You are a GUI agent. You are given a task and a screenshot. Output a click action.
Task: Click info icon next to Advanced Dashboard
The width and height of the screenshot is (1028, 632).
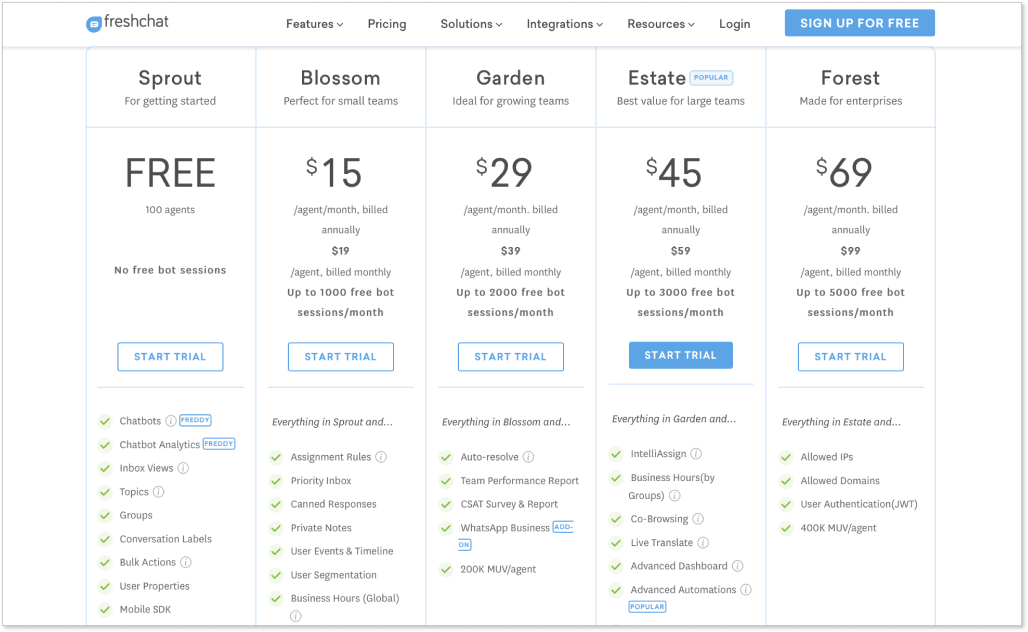tap(738, 566)
